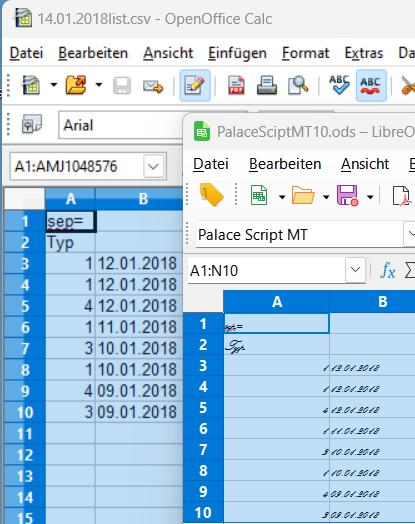Click script-font Typ cell A2 in LibreOffice
Screen dimensions: 415x524
point(277,345)
